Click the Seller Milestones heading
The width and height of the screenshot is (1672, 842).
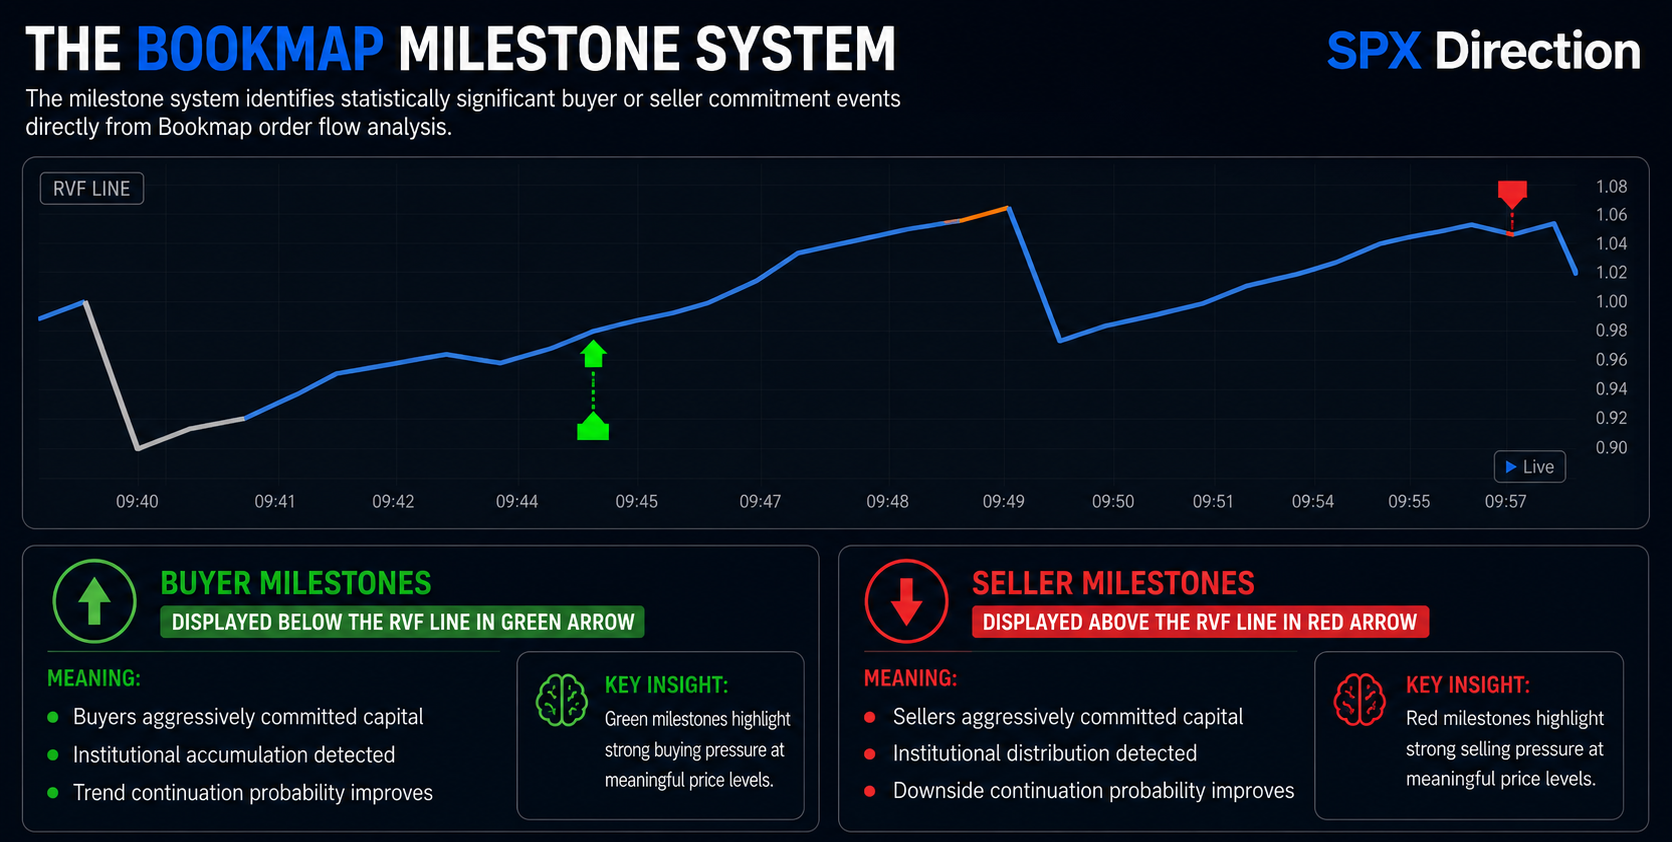coord(1113,583)
